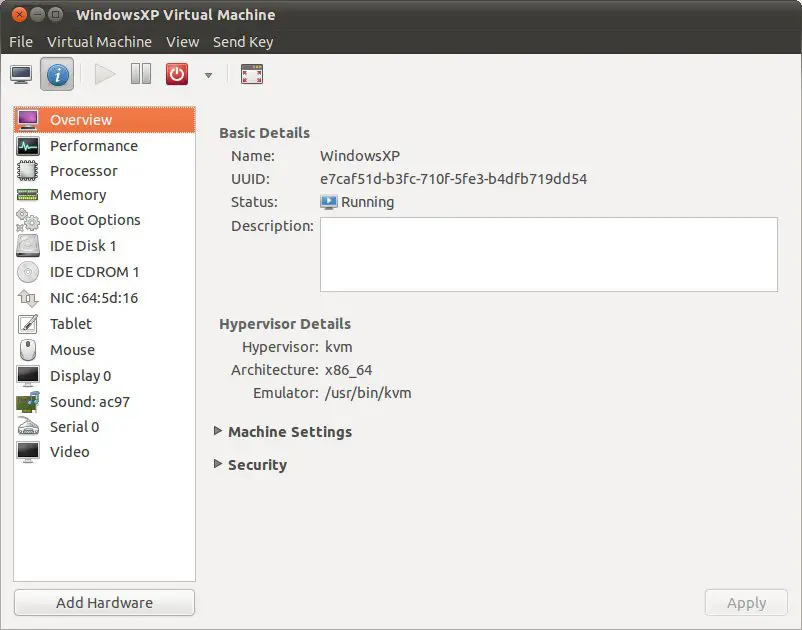
Task: Click the red shutdown power icon
Action: click(177, 74)
